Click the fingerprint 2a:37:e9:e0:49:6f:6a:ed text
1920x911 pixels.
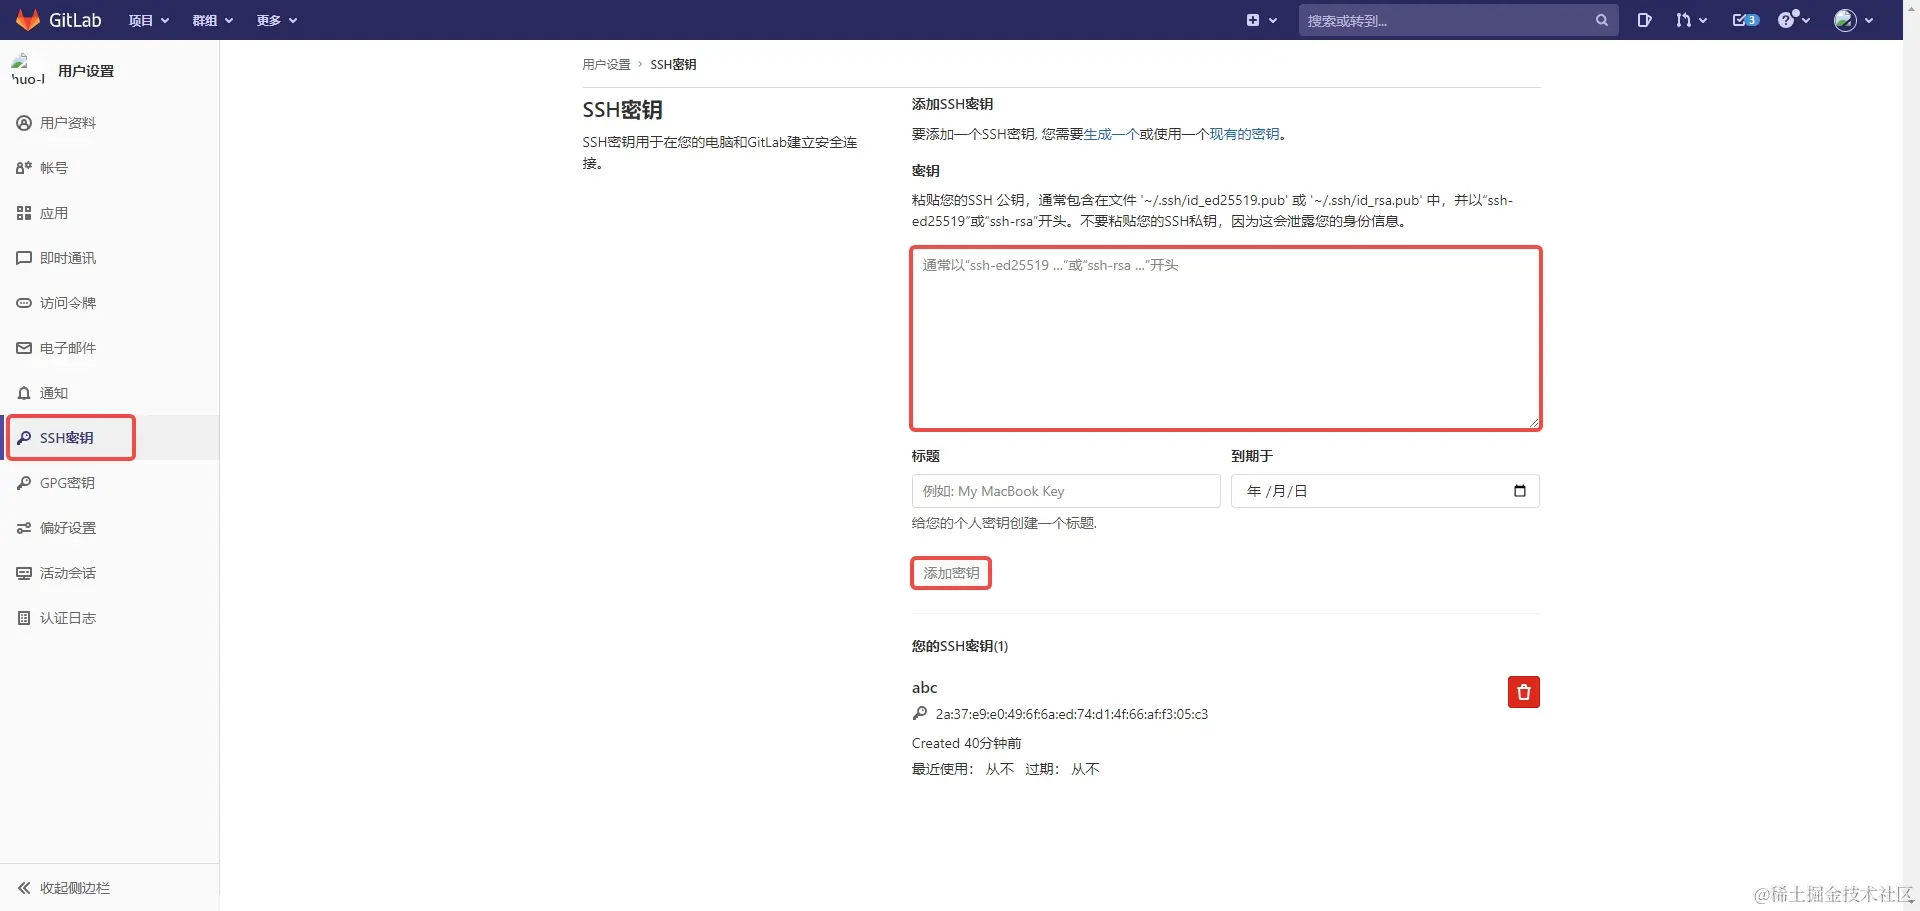point(1072,714)
